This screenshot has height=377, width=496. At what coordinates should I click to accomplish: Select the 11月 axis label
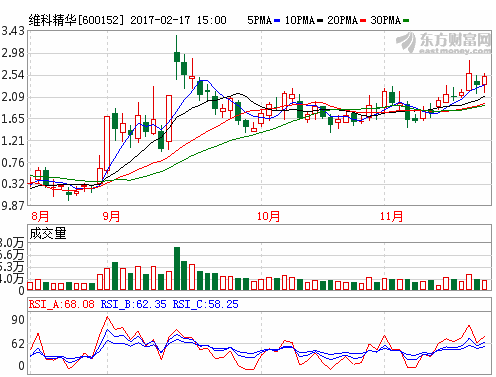click(391, 216)
